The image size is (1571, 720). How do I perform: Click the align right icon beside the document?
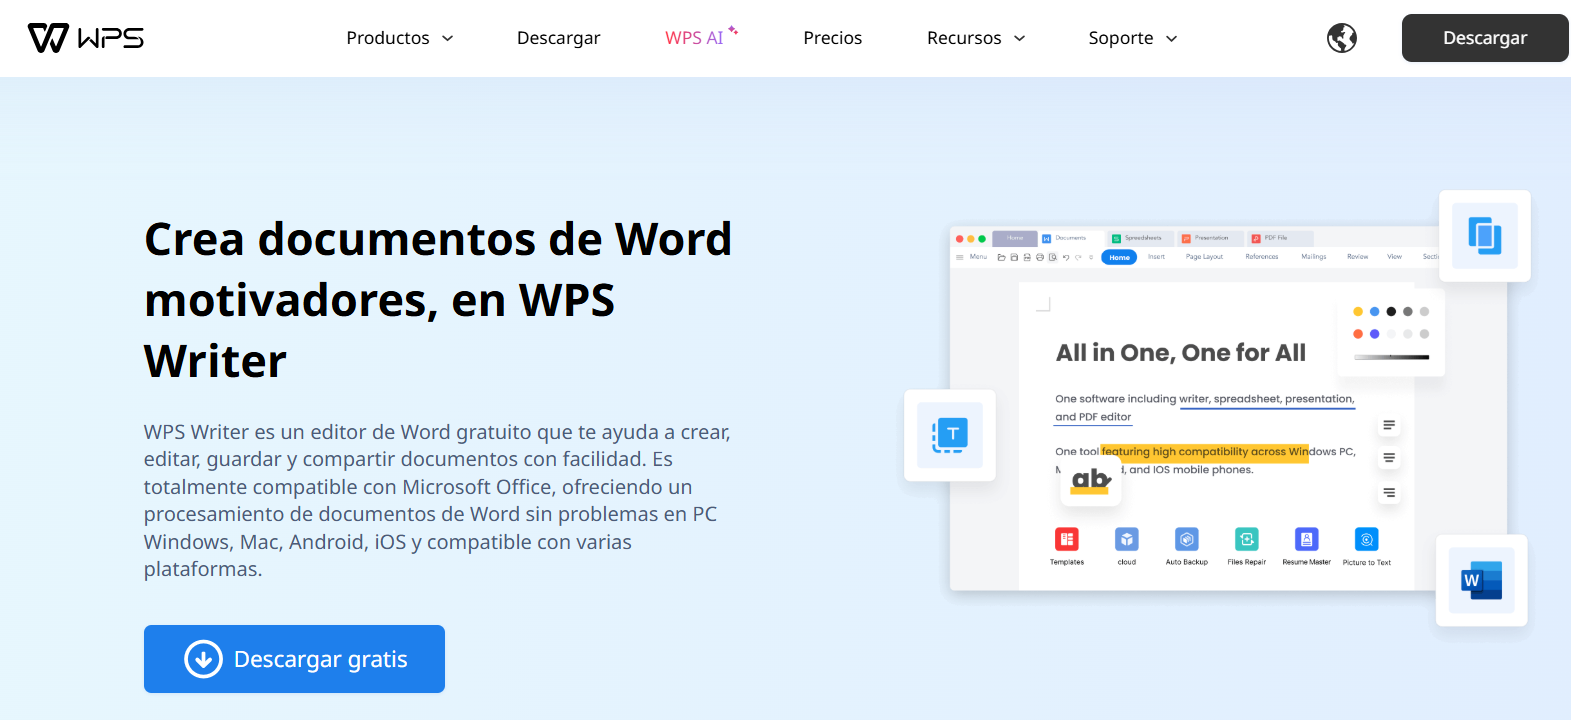(1389, 493)
